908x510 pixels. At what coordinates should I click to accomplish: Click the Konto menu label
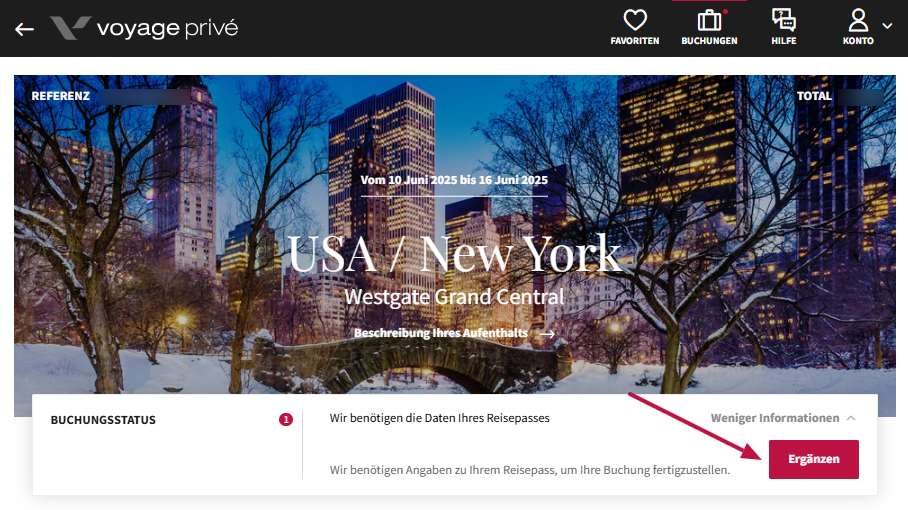[x=858, y=41]
